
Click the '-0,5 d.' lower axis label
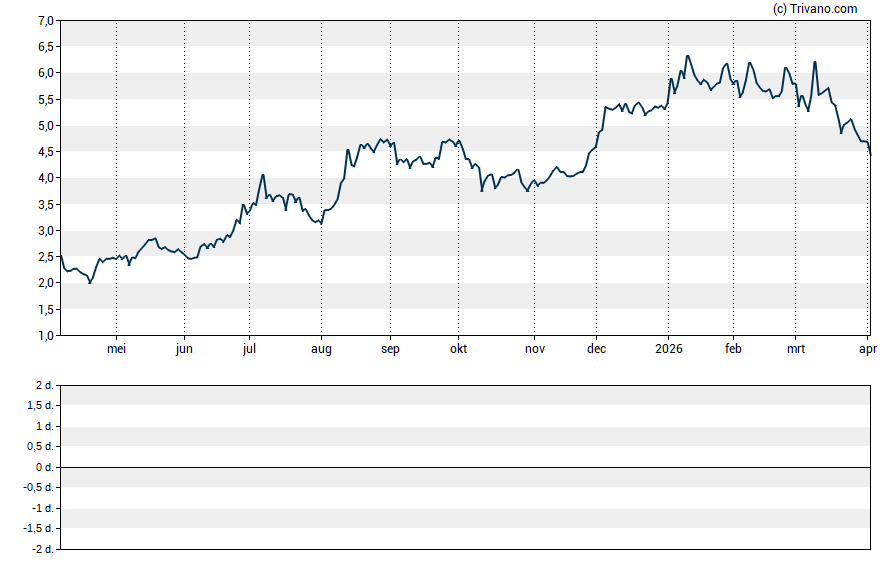tap(39, 487)
